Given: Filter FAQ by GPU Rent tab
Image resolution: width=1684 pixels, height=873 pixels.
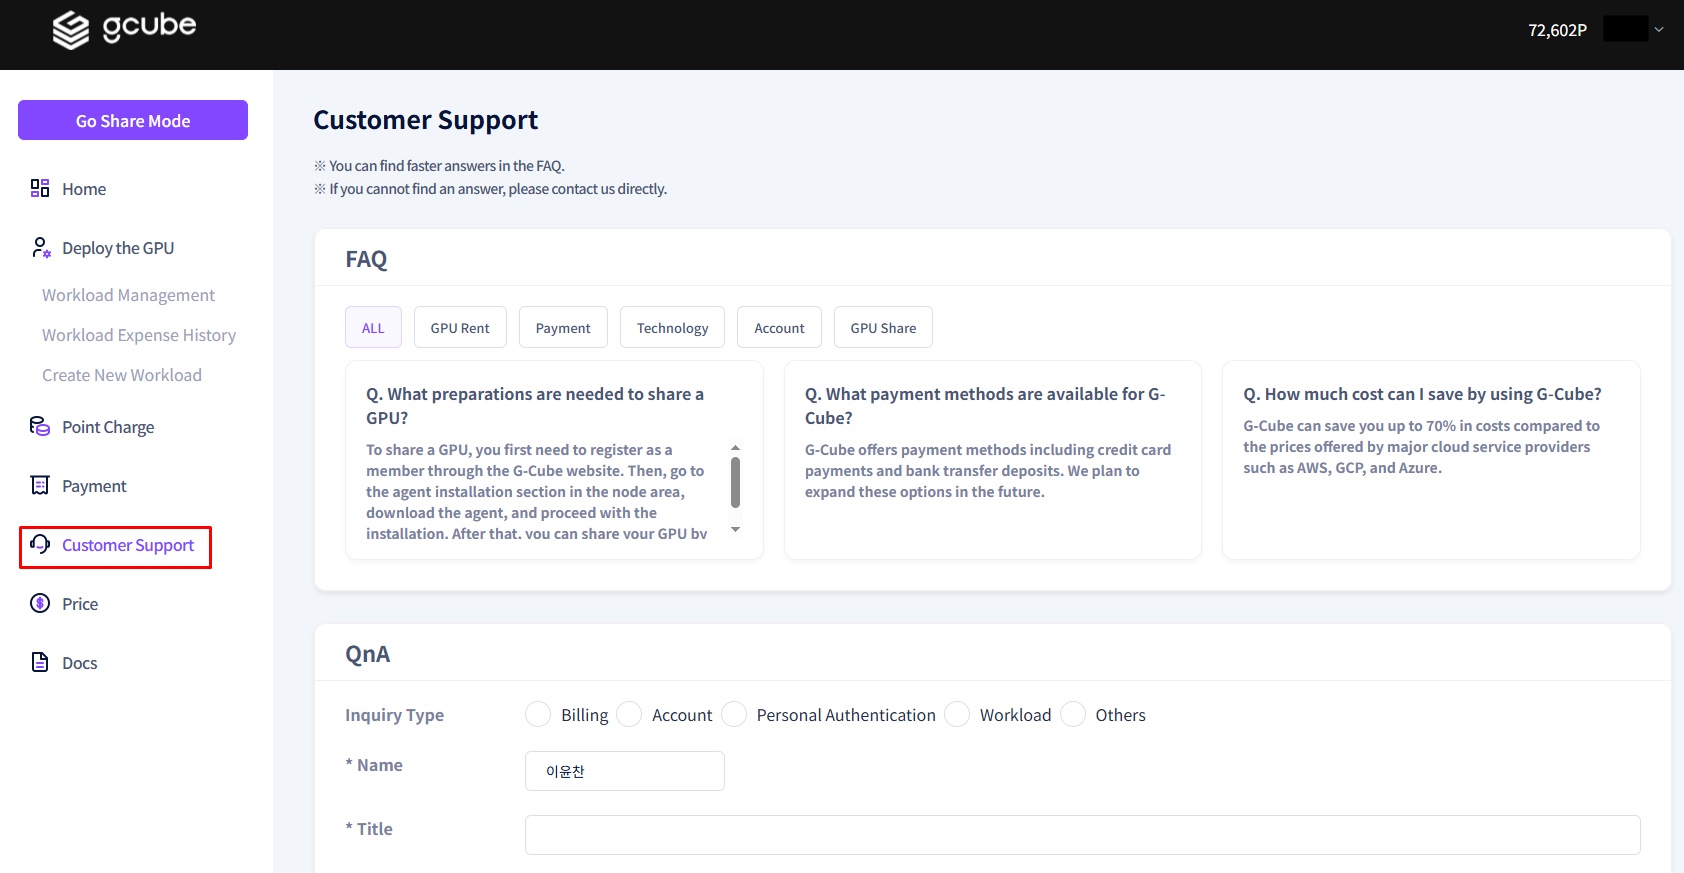Looking at the screenshot, I should point(460,327).
